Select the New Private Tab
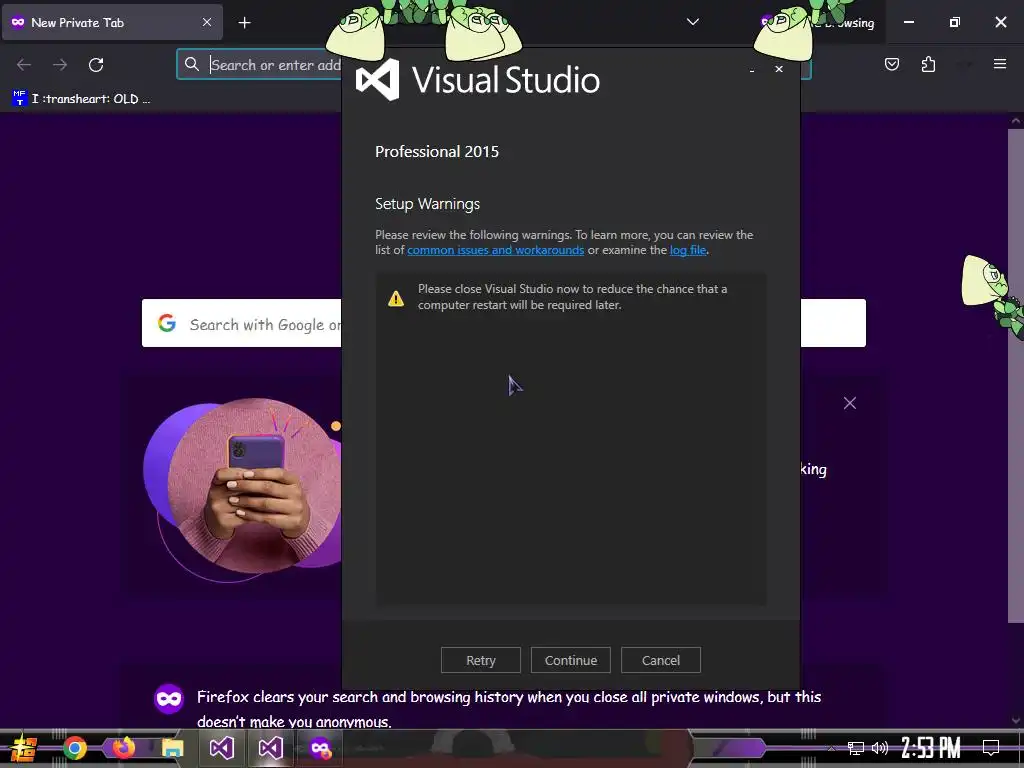Viewport: 1024px width, 768px height. (x=112, y=22)
